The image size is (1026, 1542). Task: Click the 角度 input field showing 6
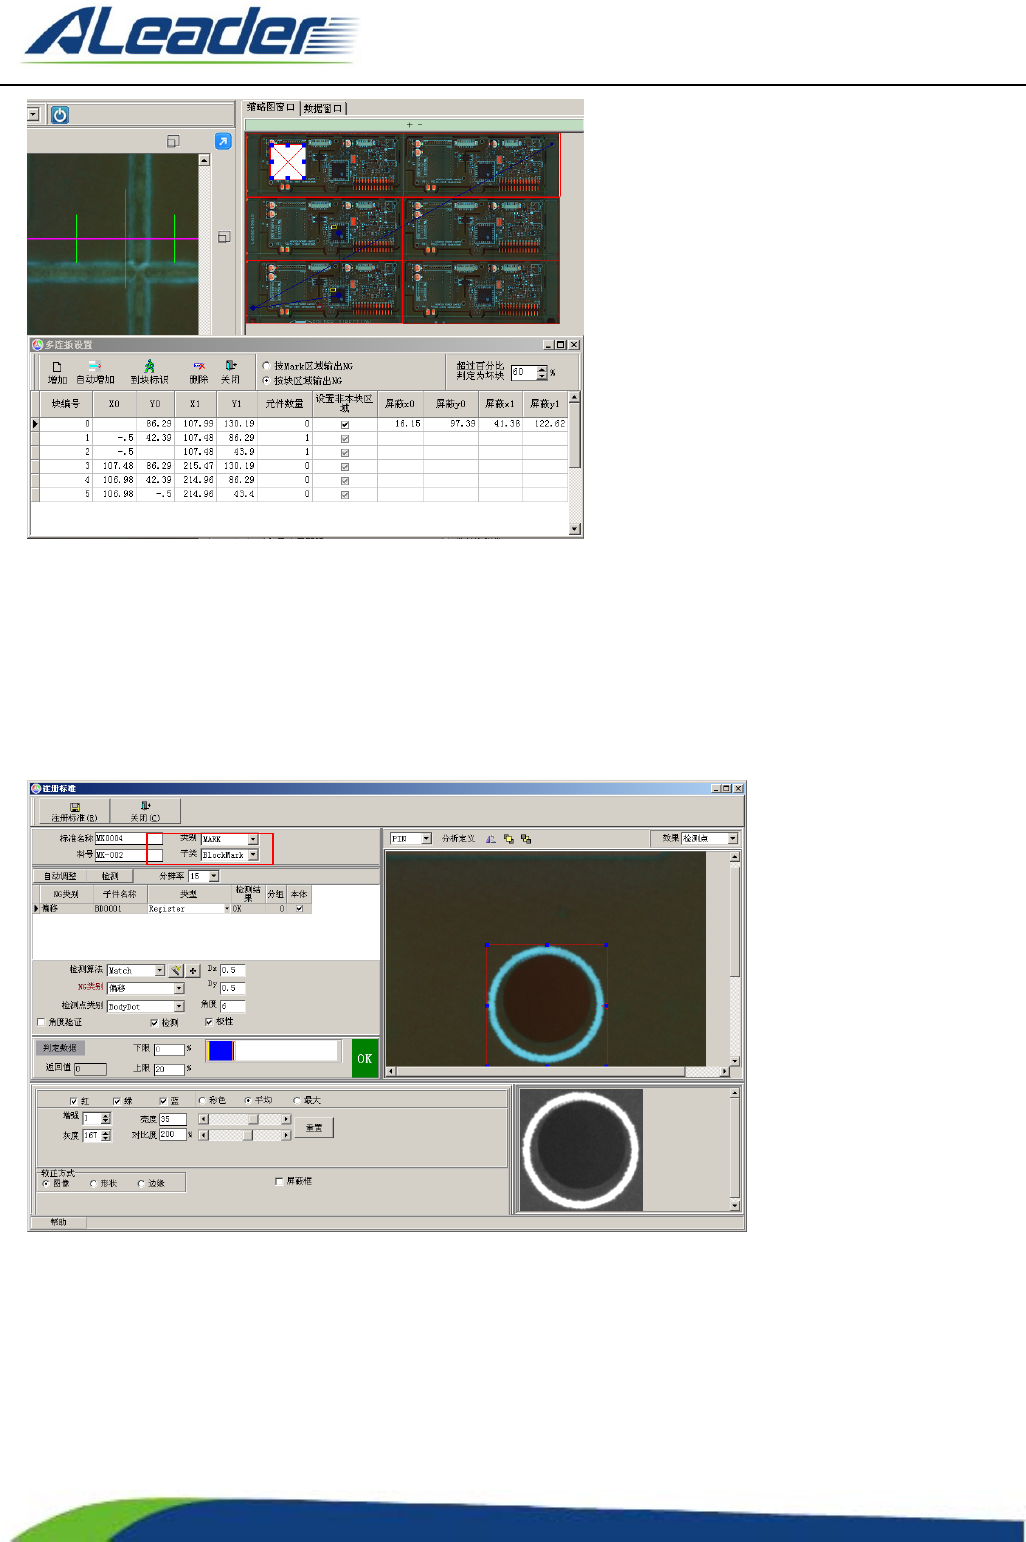click(232, 1006)
